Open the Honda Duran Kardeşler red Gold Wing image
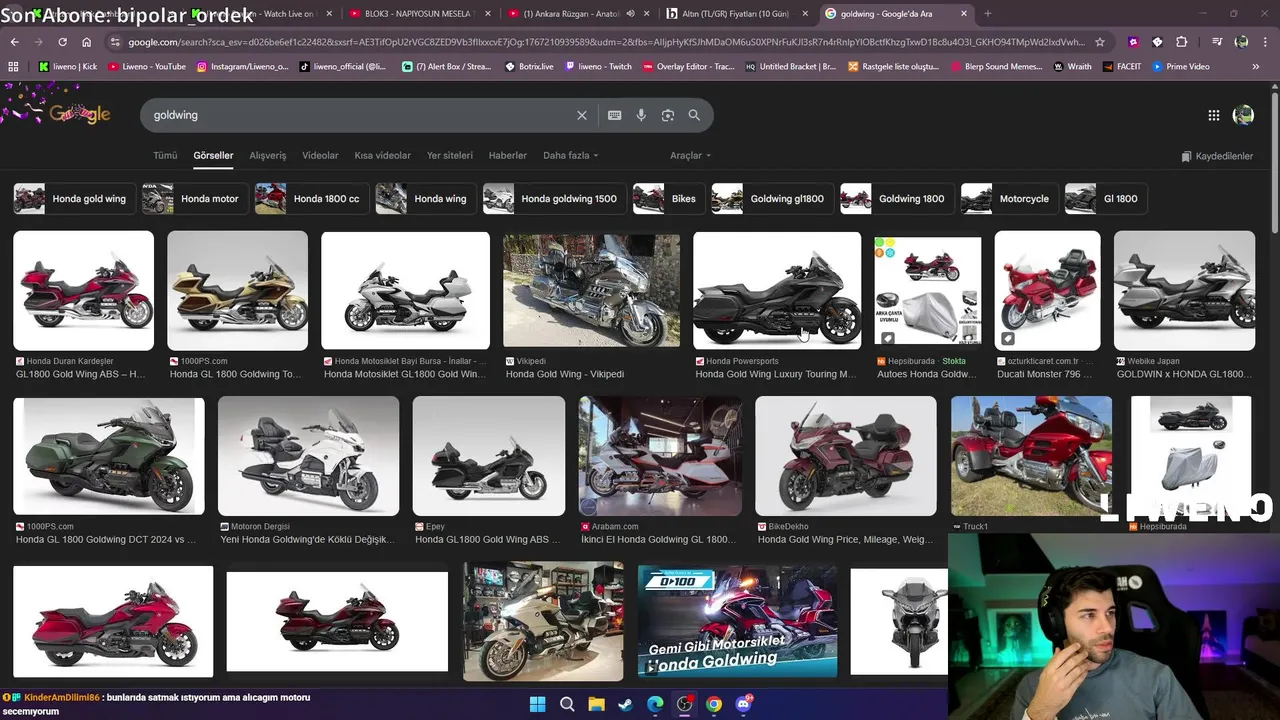 pos(83,290)
